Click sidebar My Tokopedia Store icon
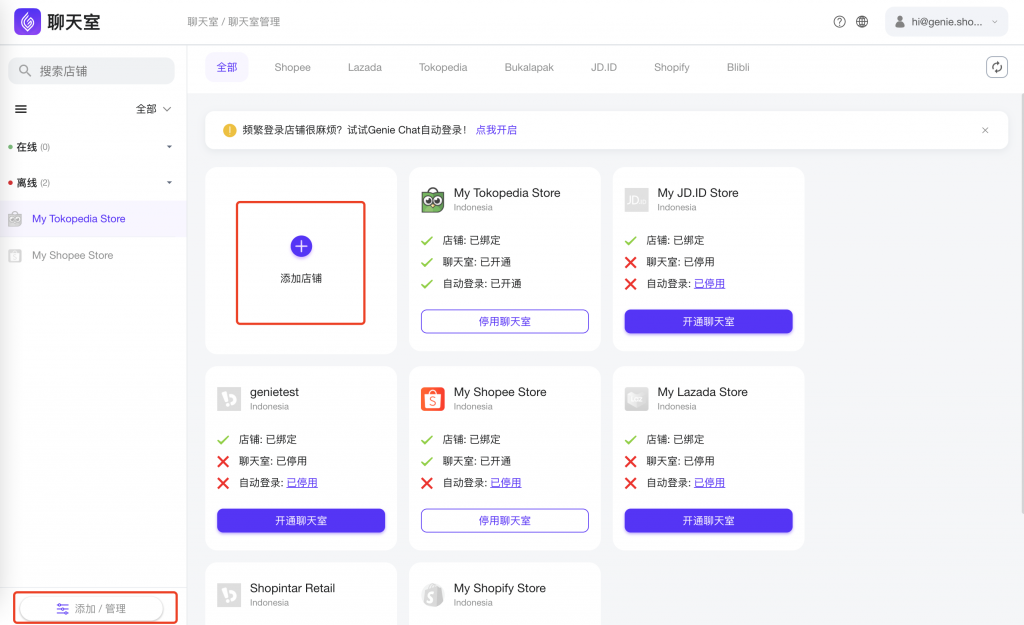 click(x=15, y=219)
